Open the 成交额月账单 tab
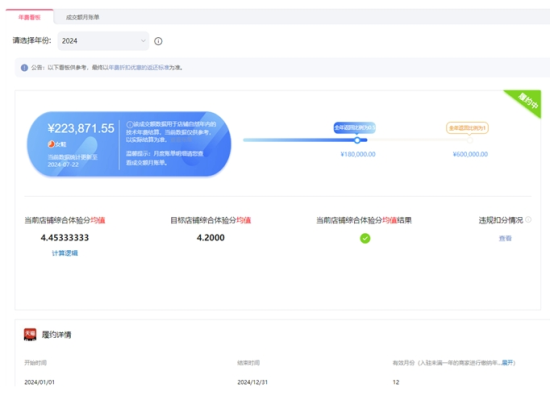Screen dimensions: 550x396 (x=82, y=17)
